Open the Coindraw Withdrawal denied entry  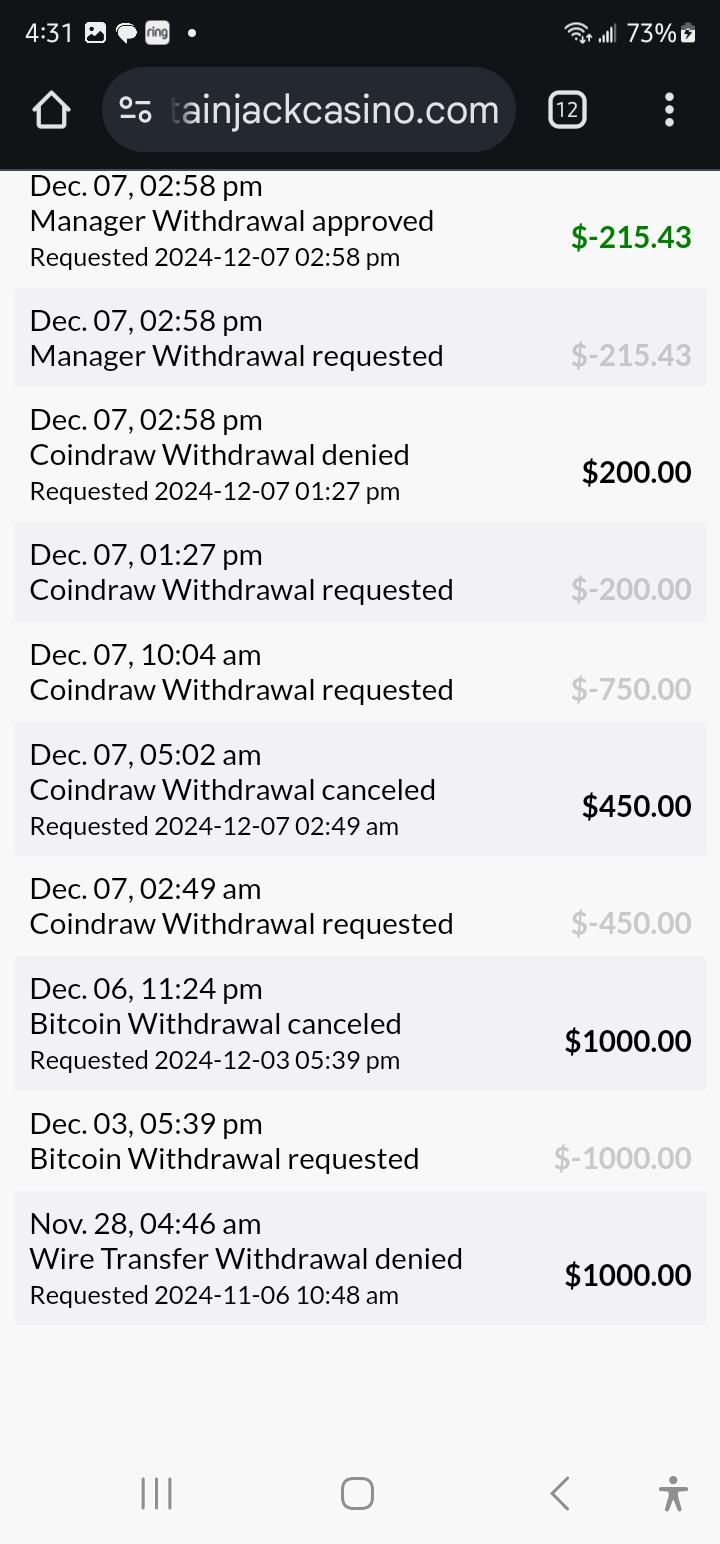(x=220, y=456)
